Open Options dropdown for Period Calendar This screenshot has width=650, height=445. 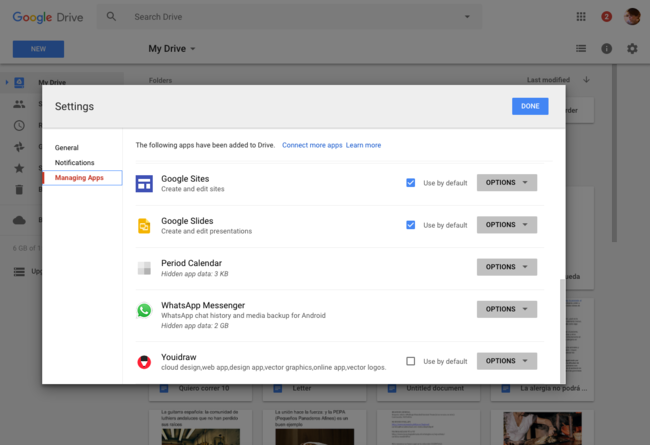click(x=507, y=267)
